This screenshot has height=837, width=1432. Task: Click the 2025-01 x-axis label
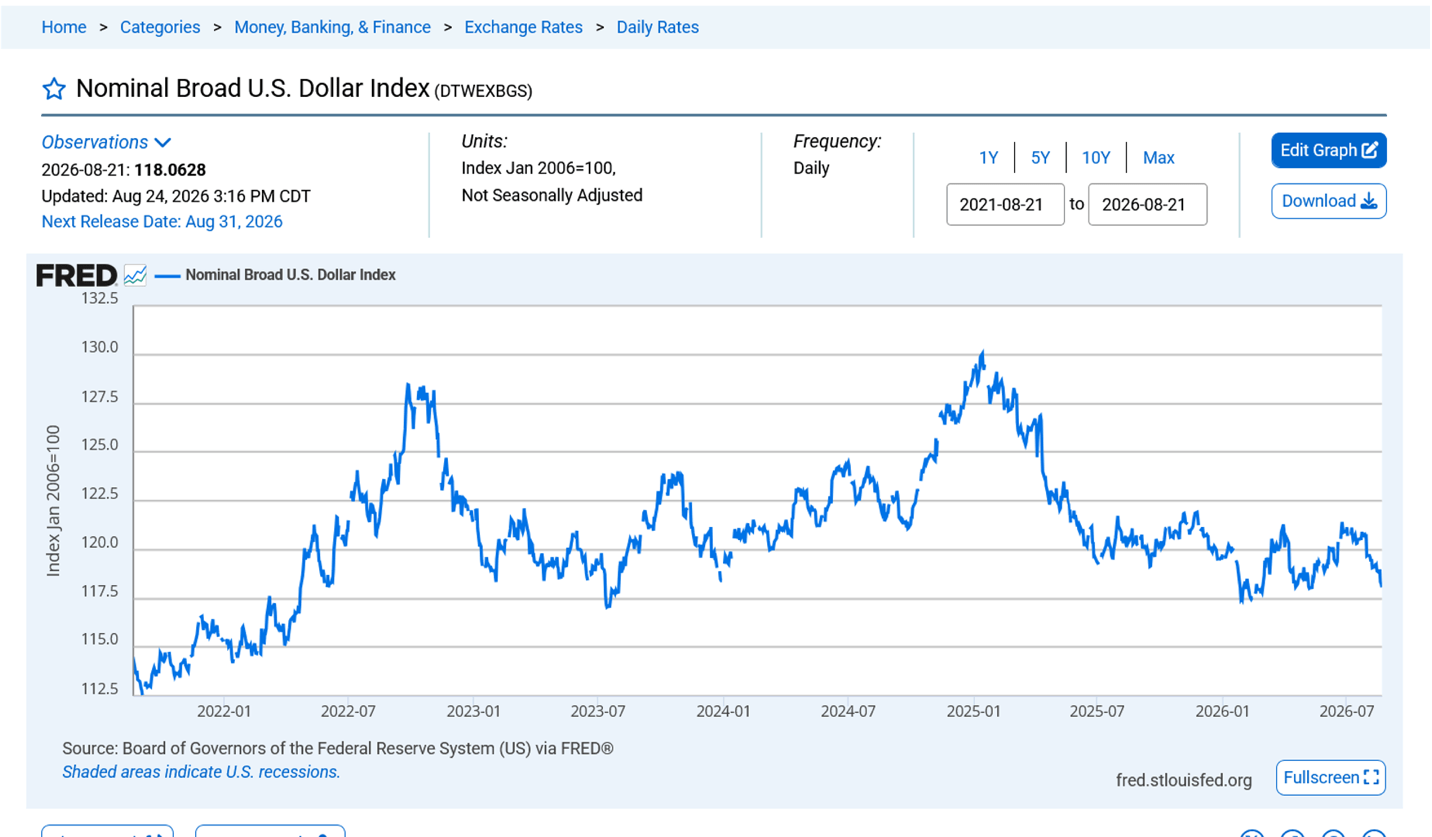coord(974,711)
